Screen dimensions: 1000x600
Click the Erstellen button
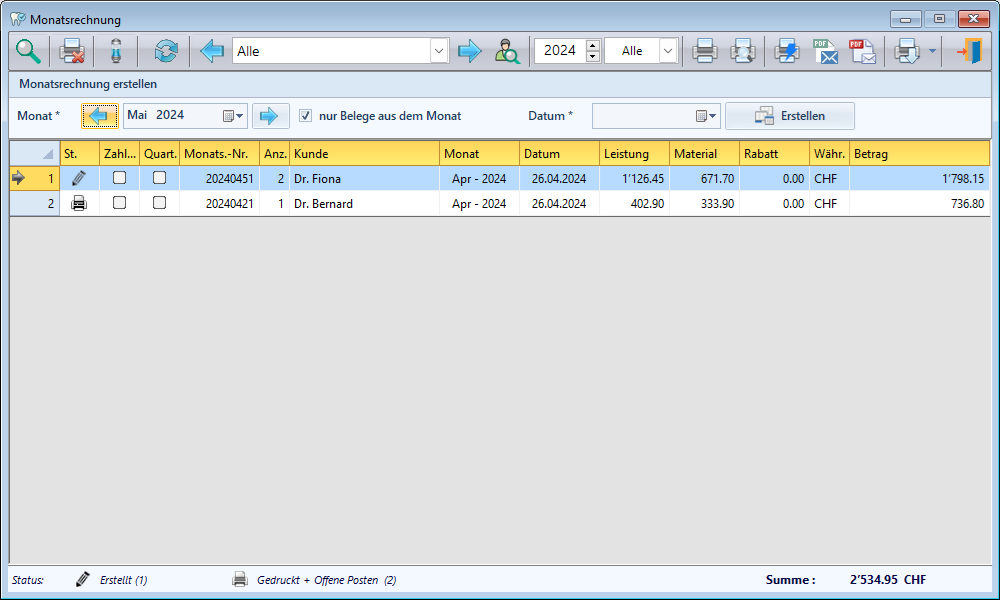click(790, 116)
